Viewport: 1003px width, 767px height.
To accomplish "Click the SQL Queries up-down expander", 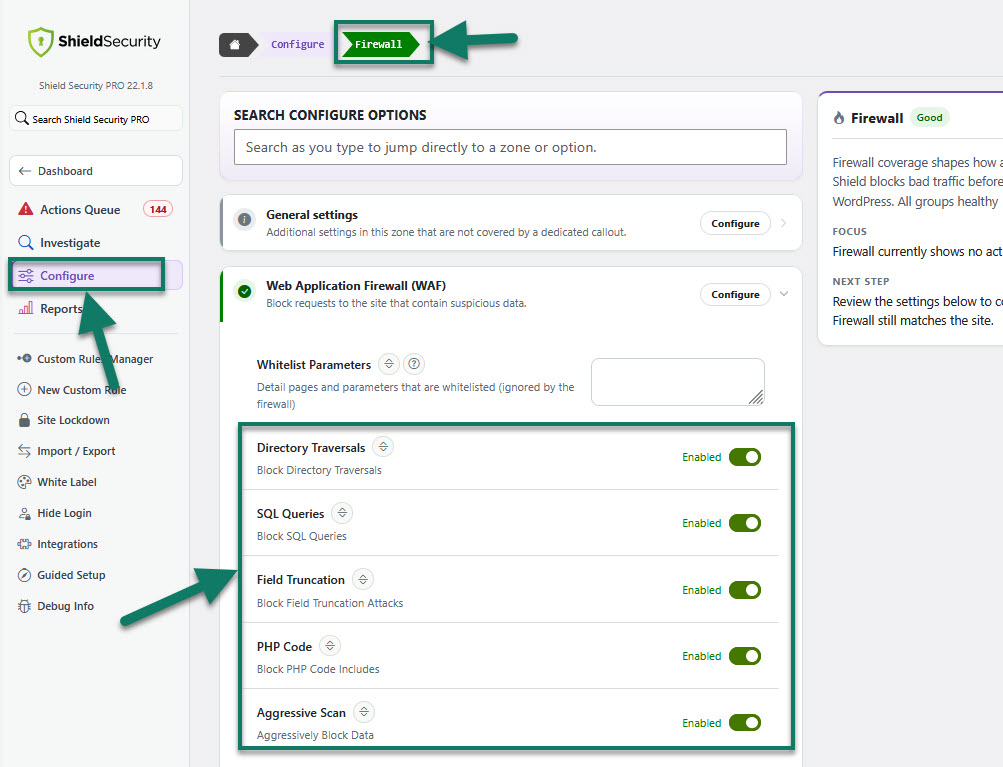I will pos(342,512).
